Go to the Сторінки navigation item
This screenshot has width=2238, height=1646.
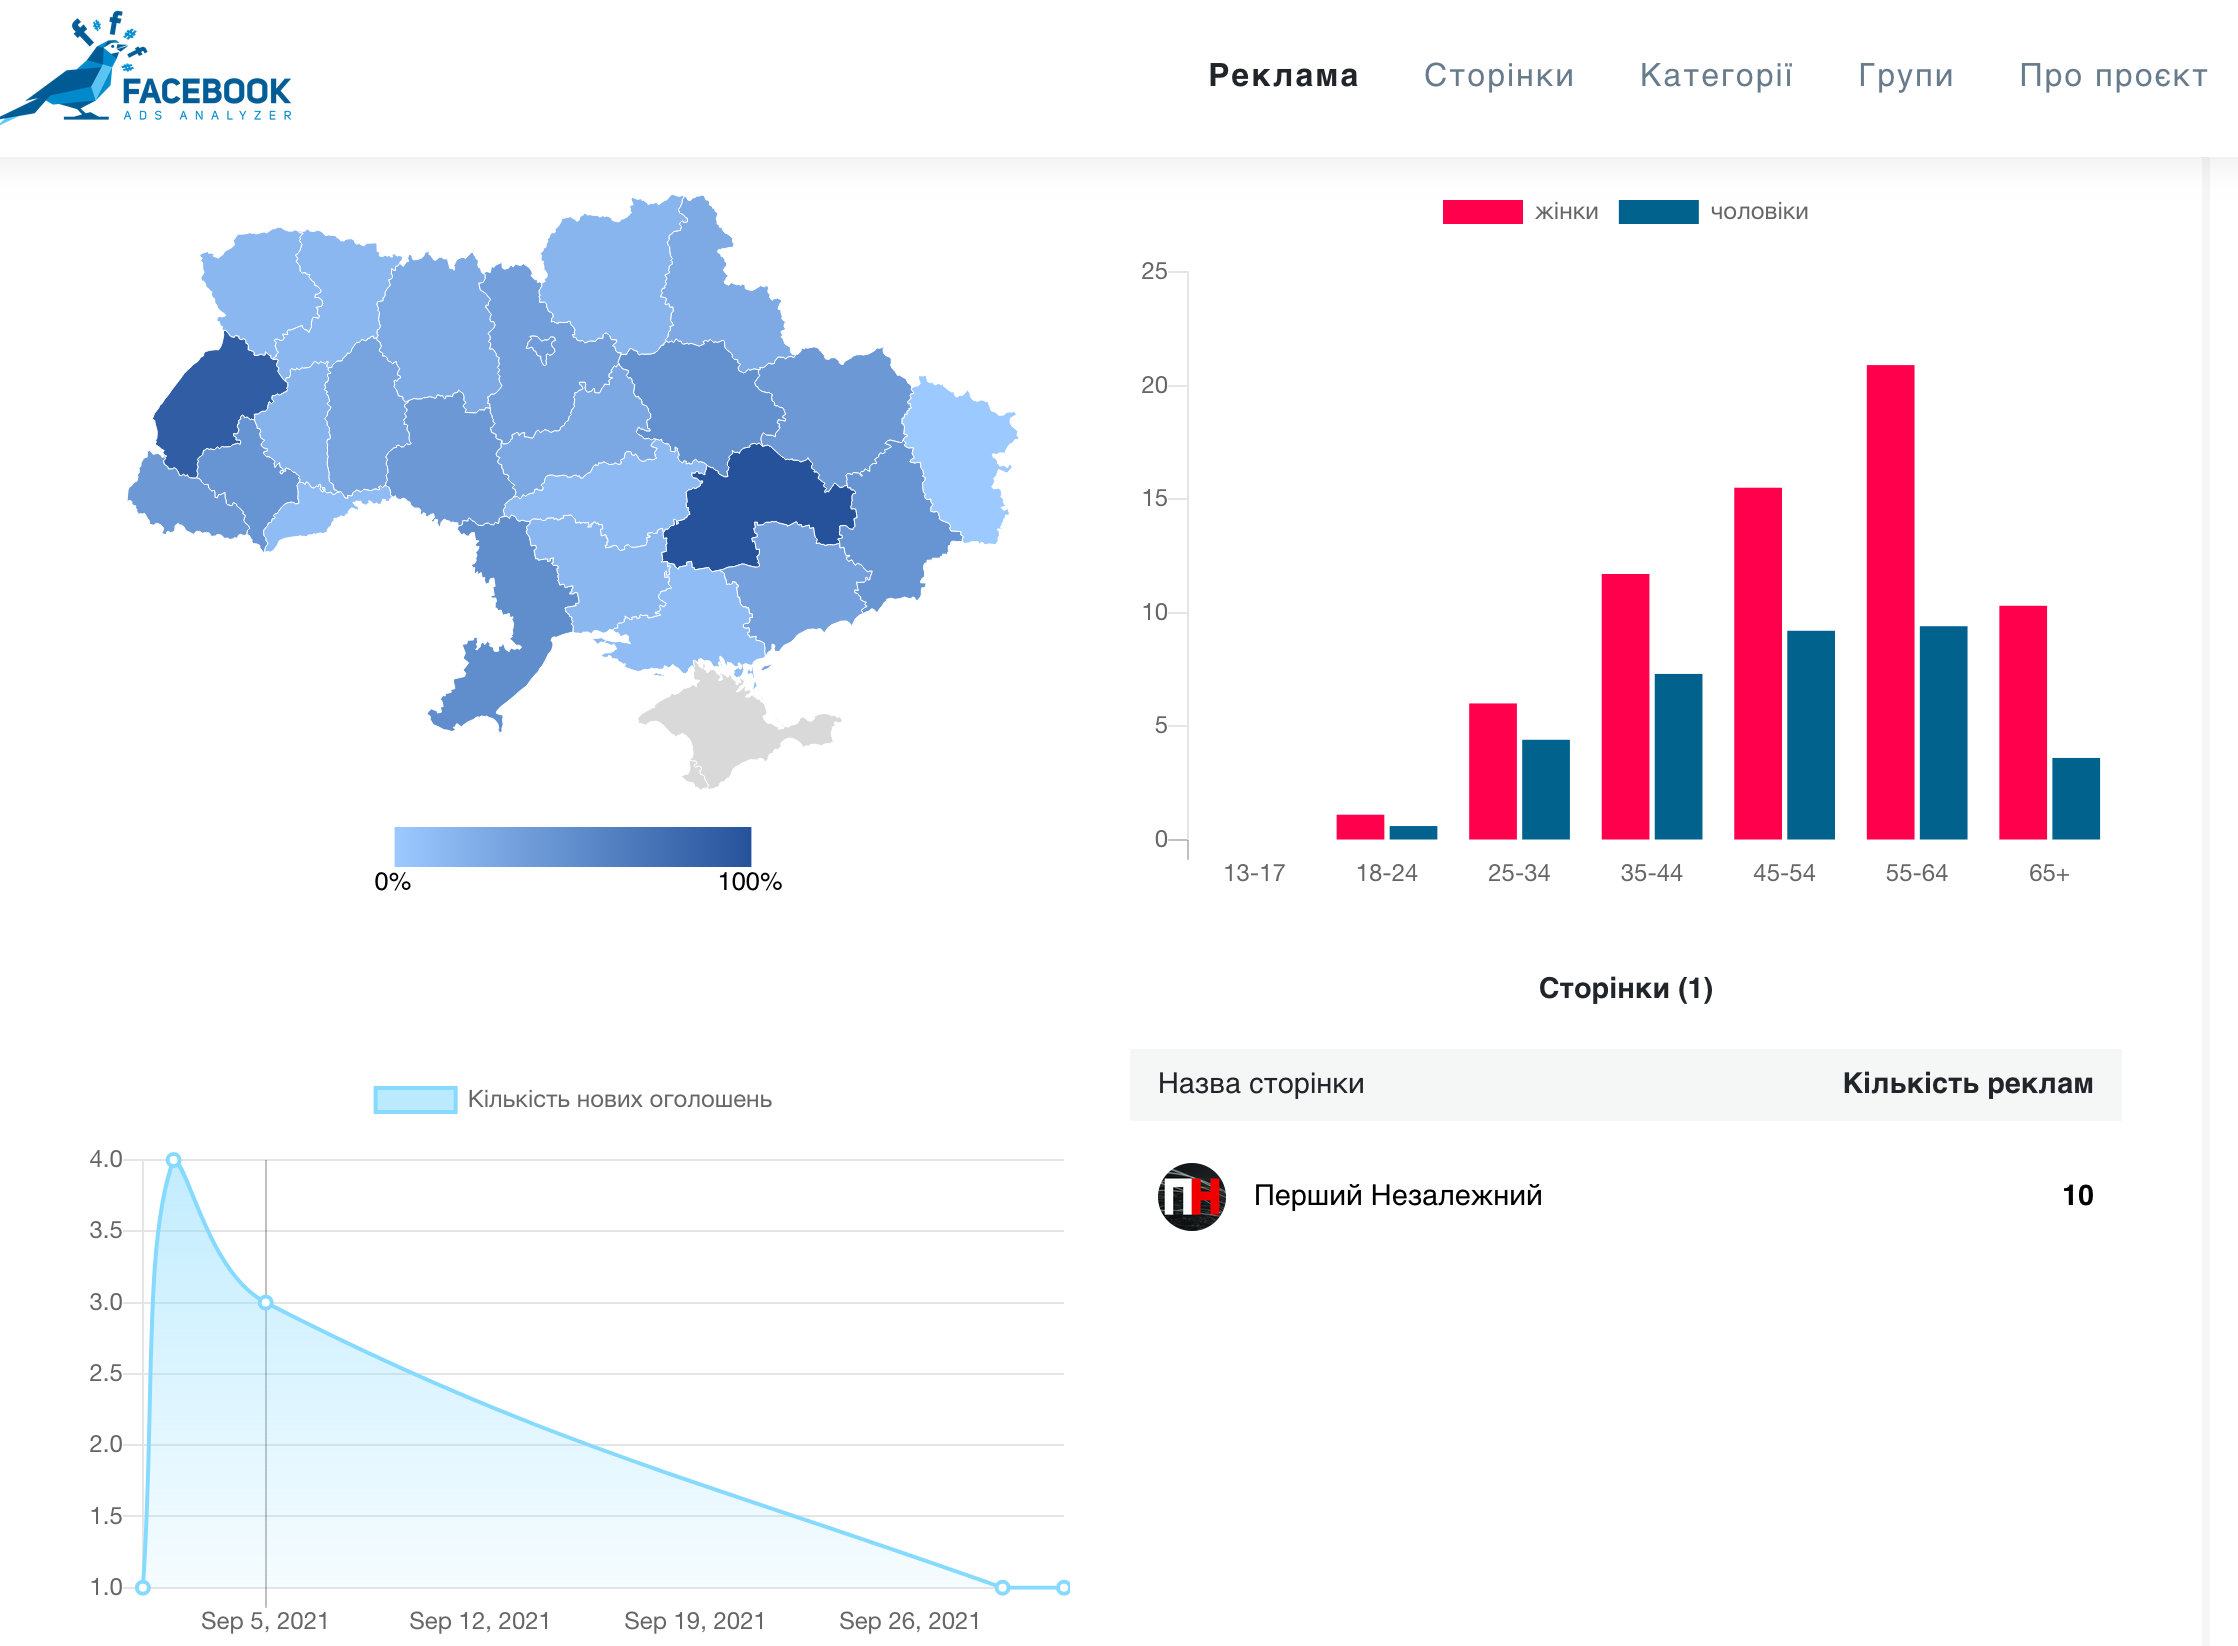click(x=1499, y=76)
